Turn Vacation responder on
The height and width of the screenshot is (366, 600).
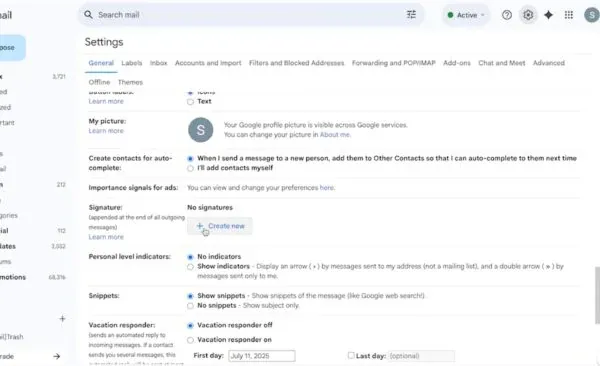pos(190,340)
